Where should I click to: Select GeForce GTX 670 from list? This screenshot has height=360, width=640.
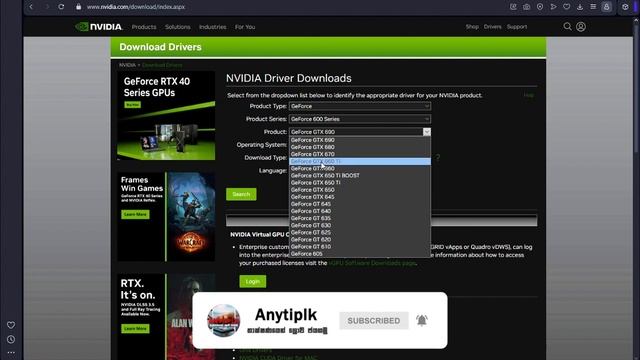point(360,154)
